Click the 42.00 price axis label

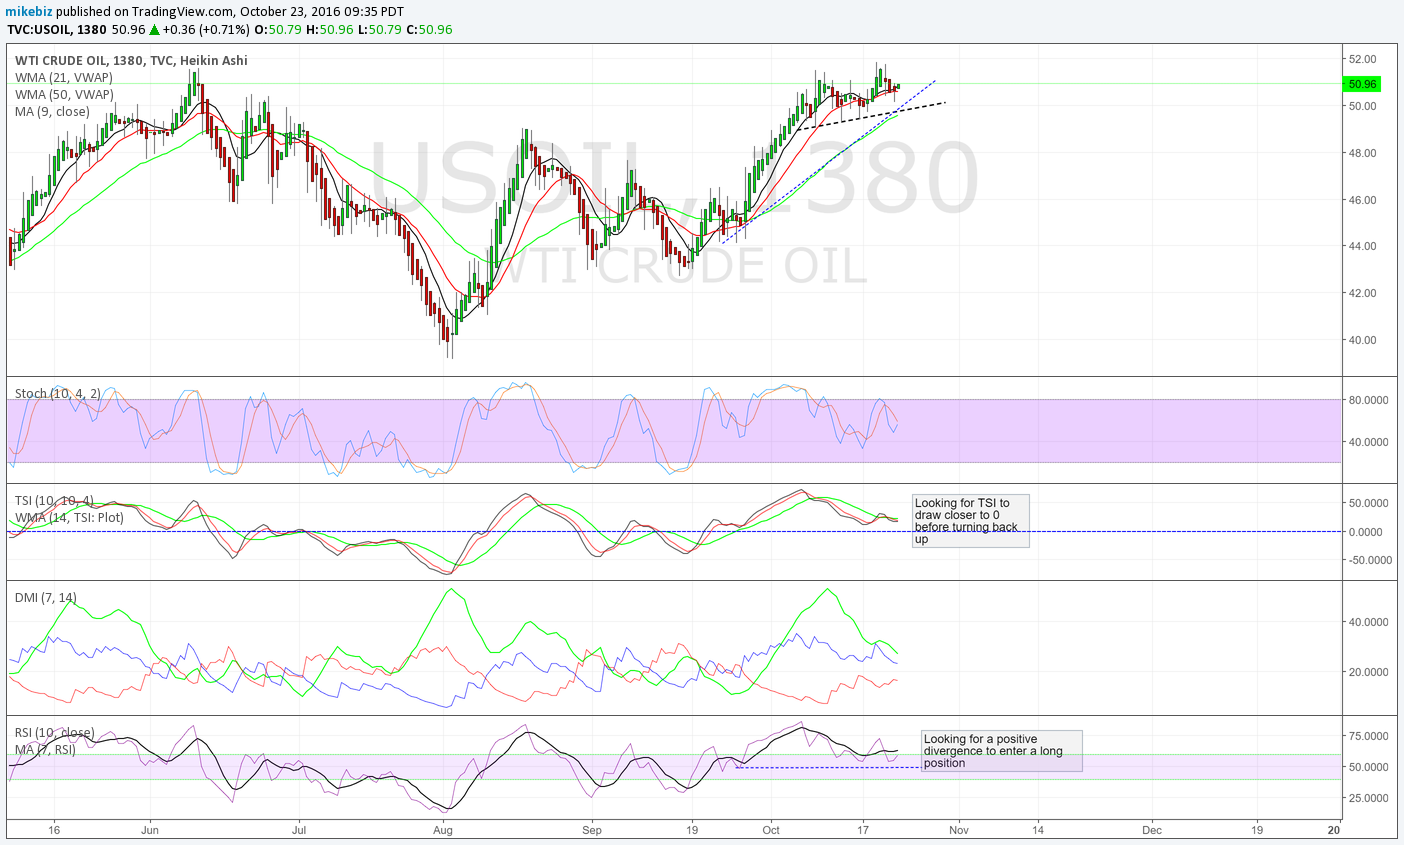pyautogui.click(x=1362, y=293)
